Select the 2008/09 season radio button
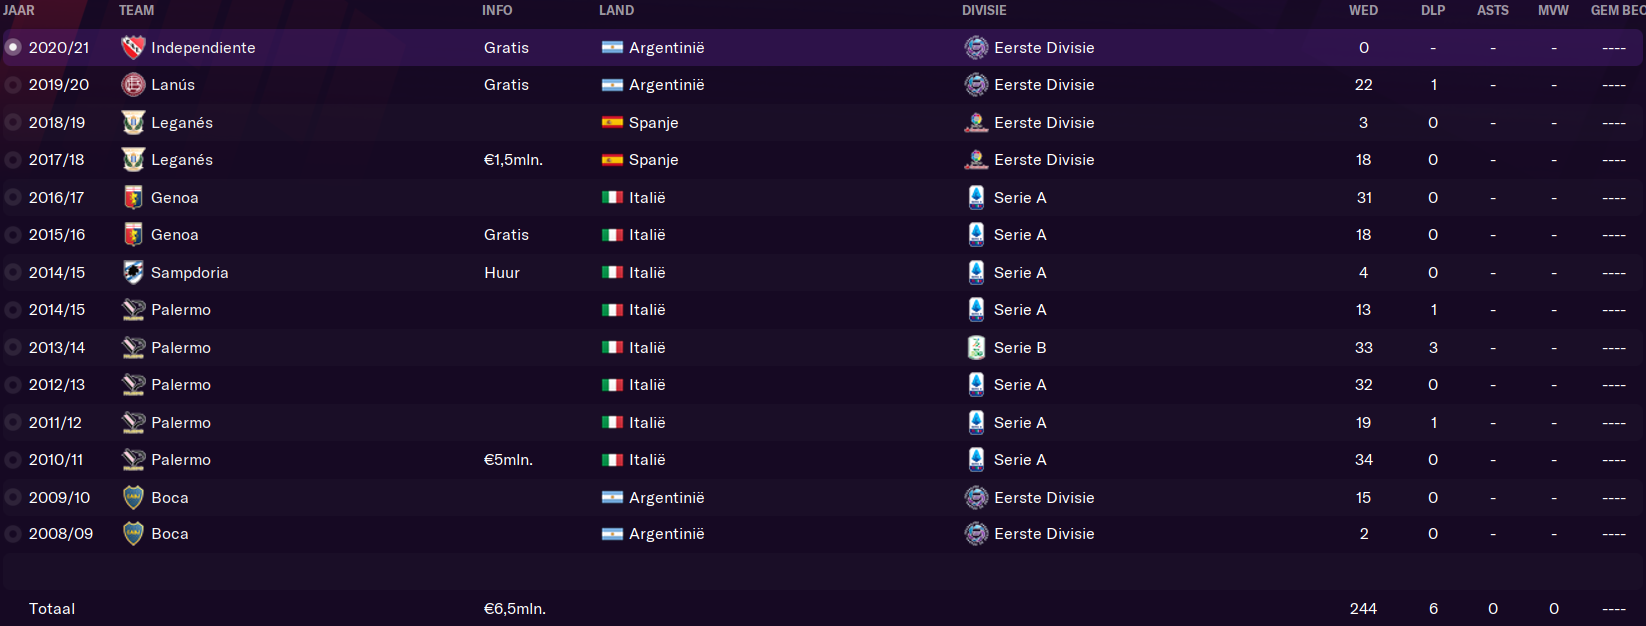 coord(13,534)
